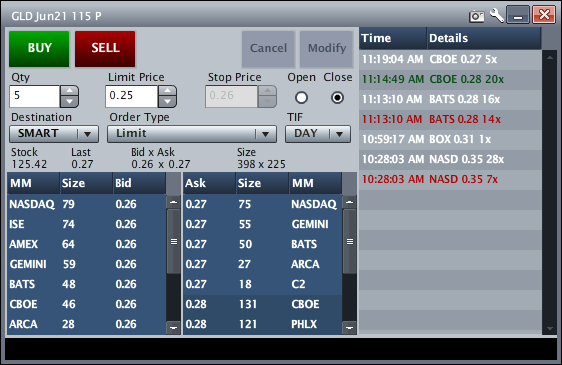Select the 10:59:17 AM BOX trade
The image size is (562, 365).
(x=450, y=139)
